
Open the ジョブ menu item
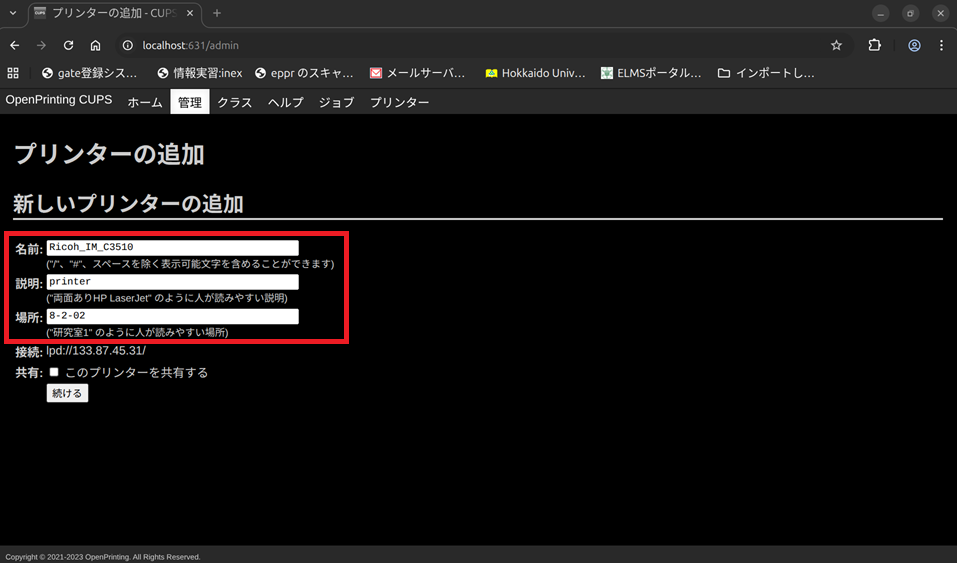point(336,102)
